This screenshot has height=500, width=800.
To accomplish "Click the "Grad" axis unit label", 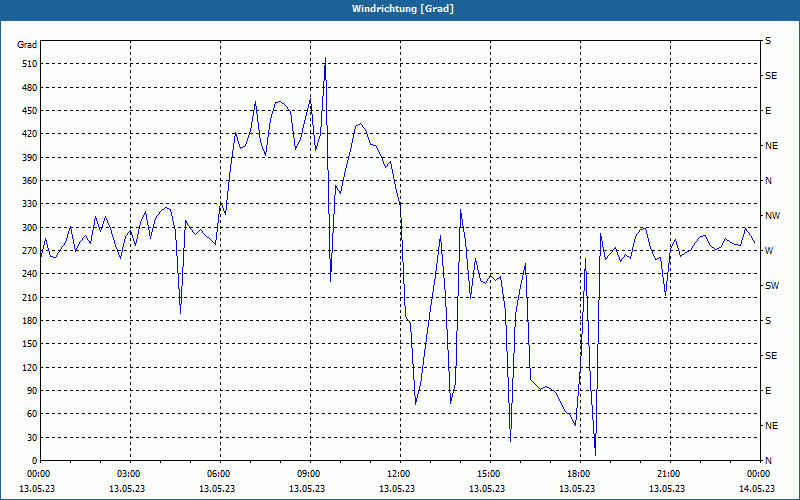I will (x=27, y=45).
